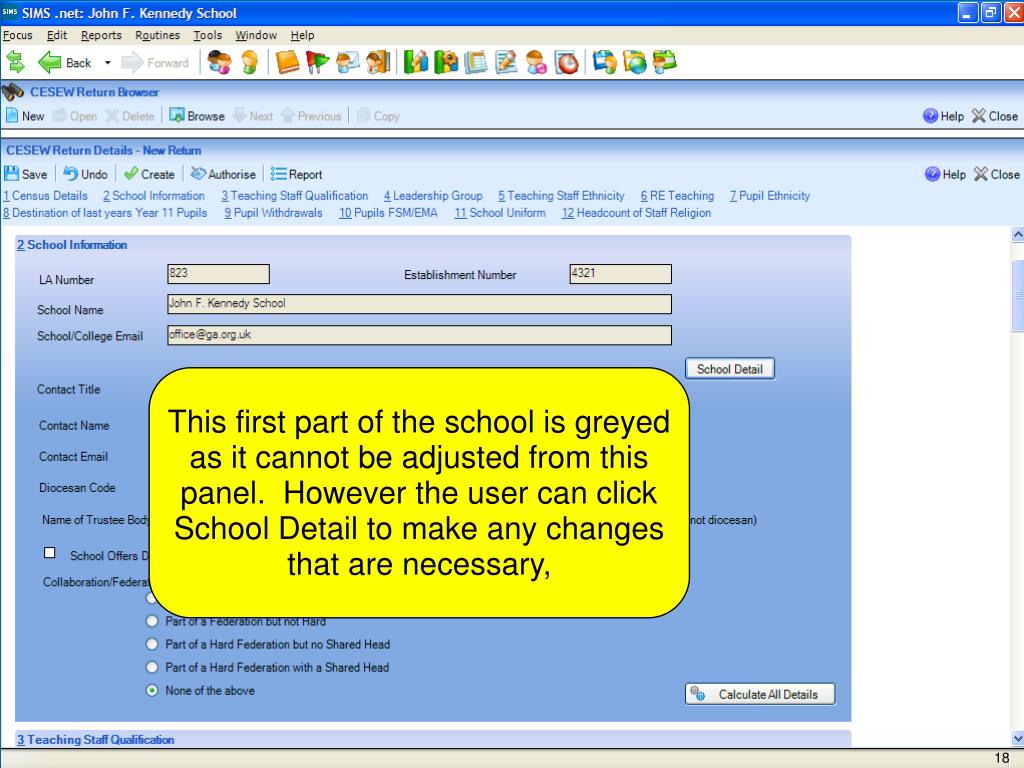Click the Calculate All Details button
1024x768 pixels.
click(x=760, y=694)
